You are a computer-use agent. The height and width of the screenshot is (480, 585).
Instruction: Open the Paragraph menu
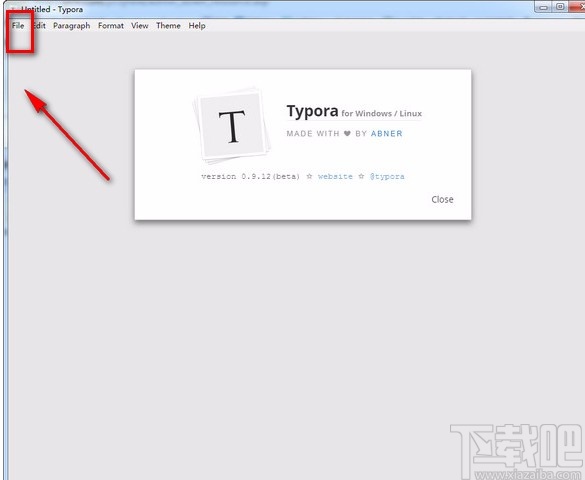tap(72, 26)
